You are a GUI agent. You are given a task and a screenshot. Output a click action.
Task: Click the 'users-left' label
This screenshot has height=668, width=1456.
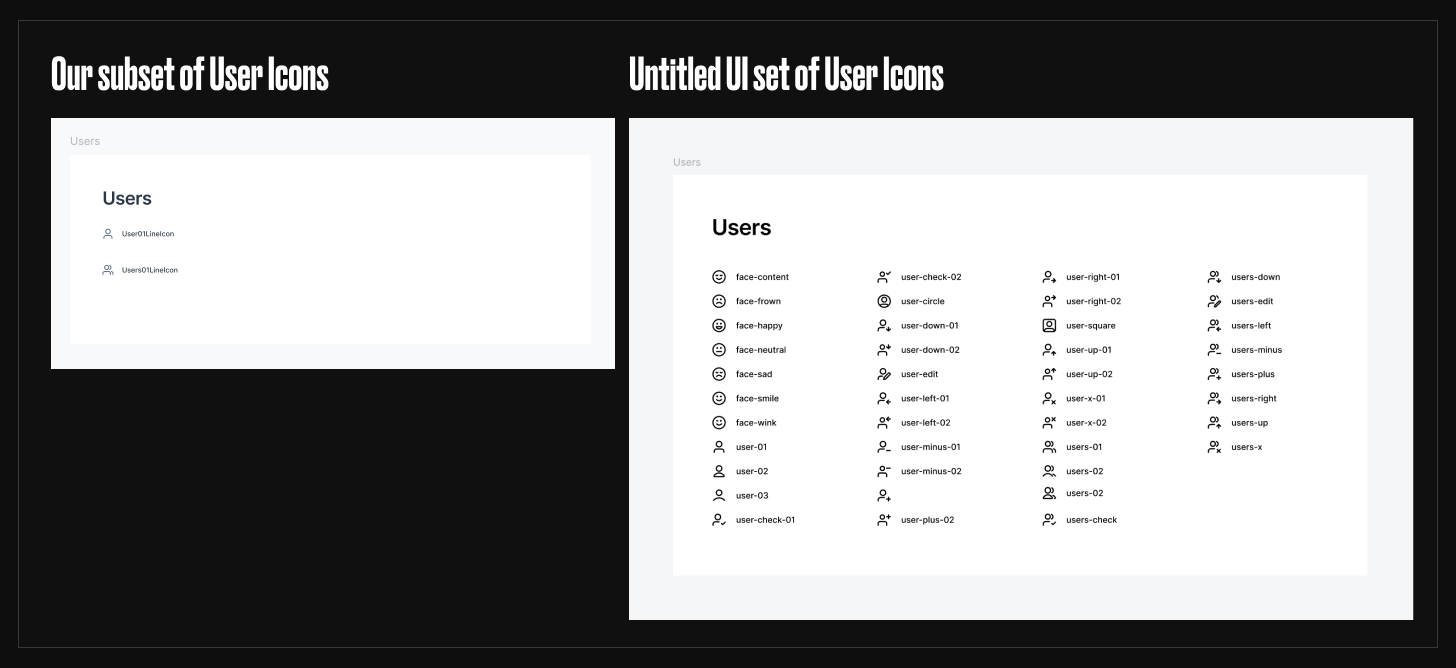pos(1251,325)
